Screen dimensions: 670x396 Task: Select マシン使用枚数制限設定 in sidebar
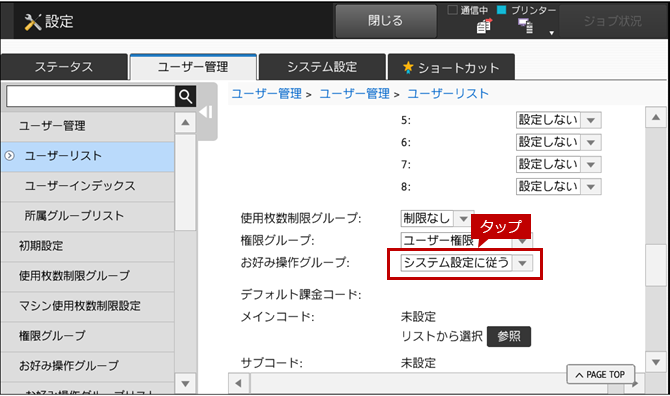click(88, 306)
